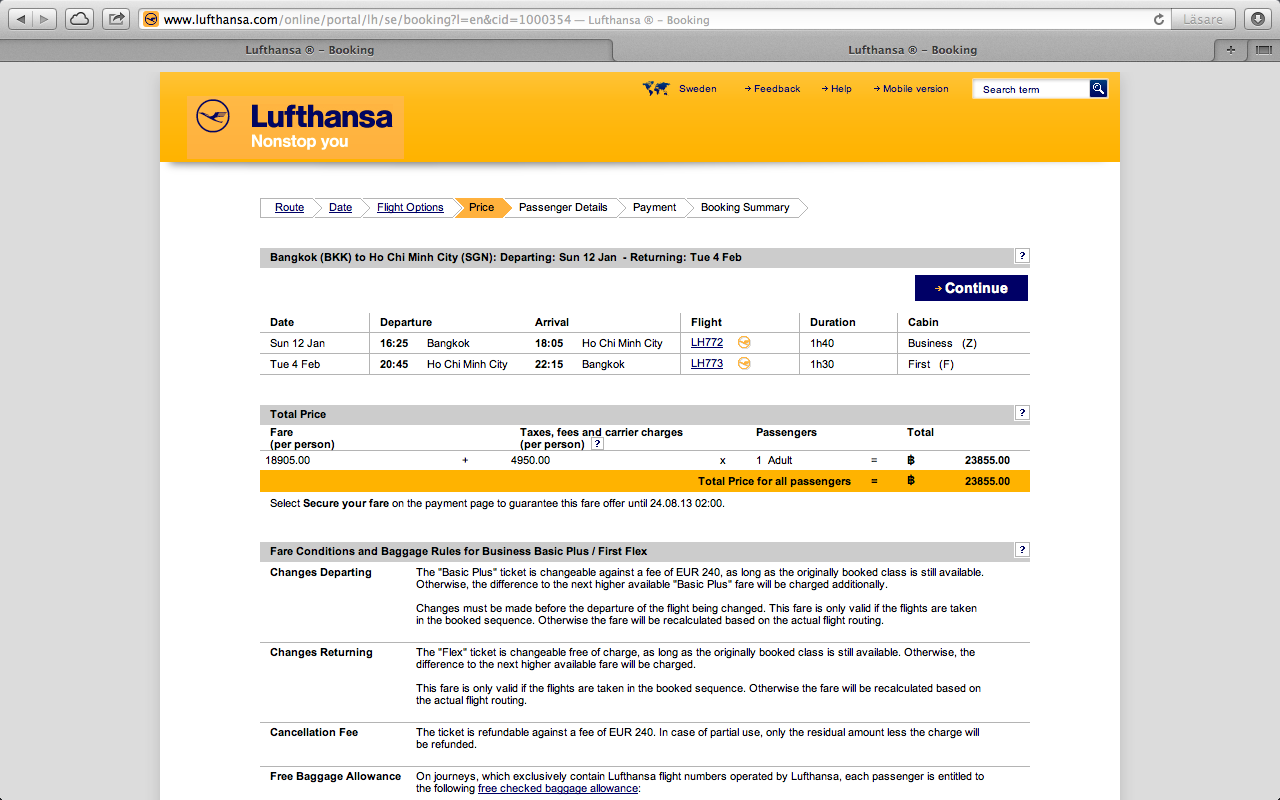Click the Lufthansa crane logo
This screenshot has width=1280, height=800.
click(213, 117)
